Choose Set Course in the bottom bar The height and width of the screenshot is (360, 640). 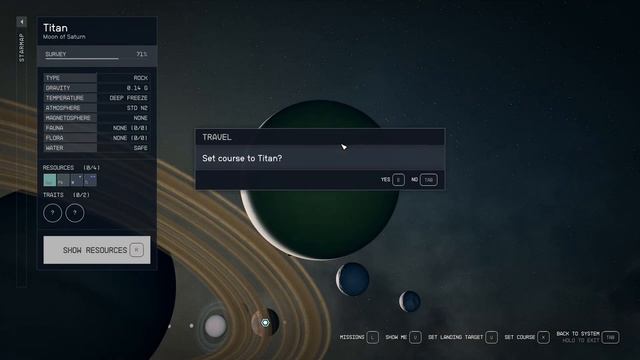(527, 337)
